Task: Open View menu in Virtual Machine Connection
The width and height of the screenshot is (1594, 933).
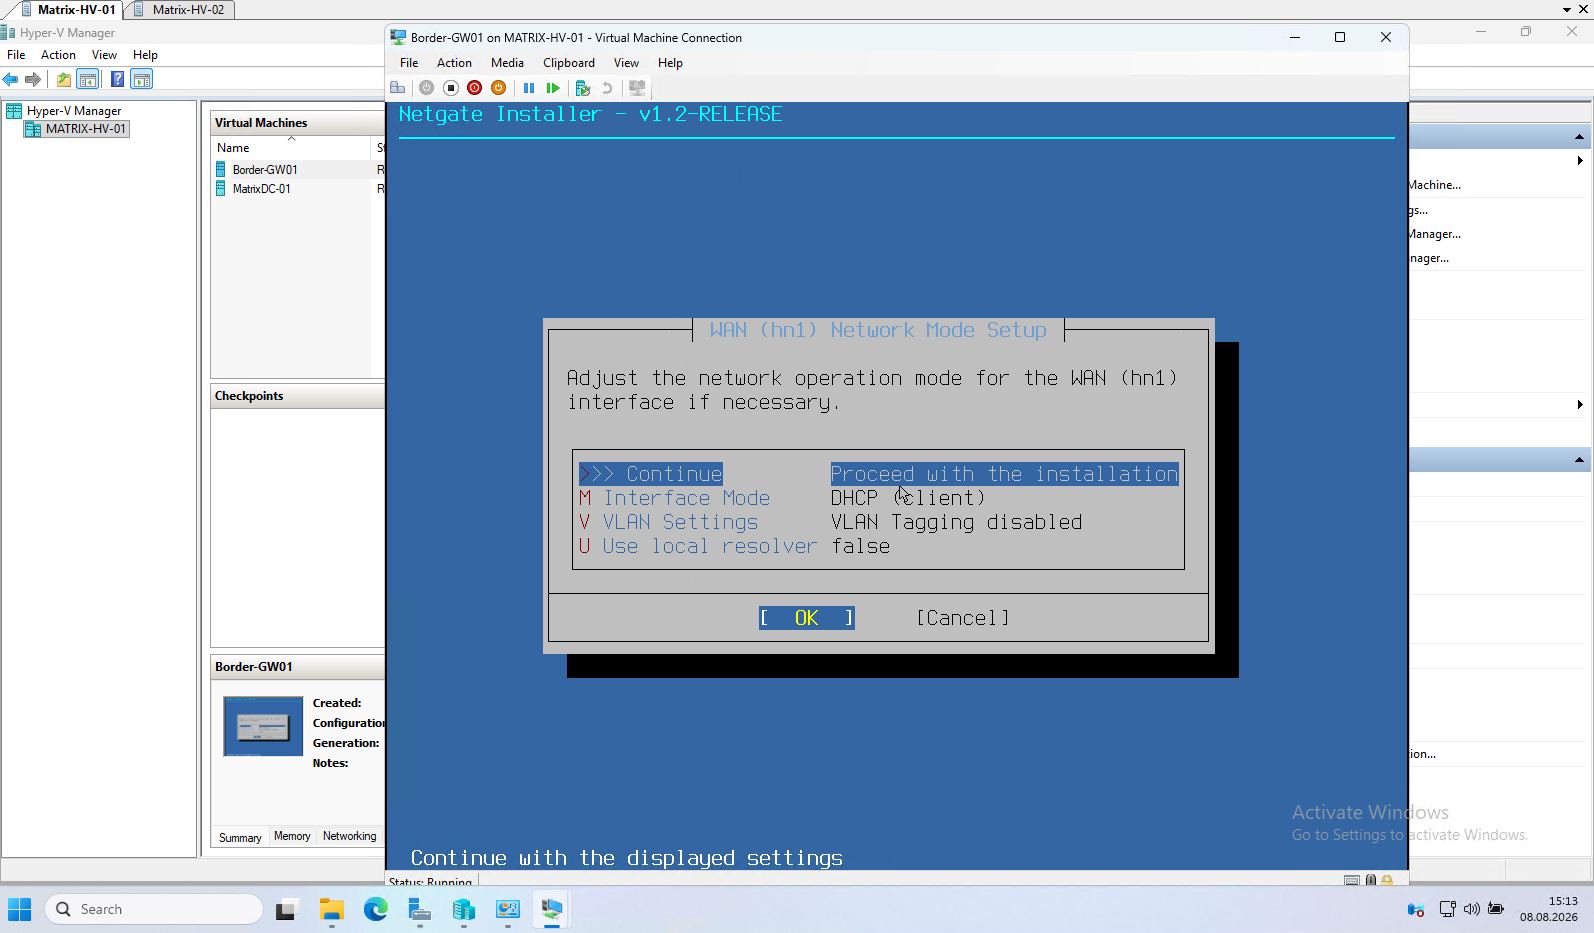Action: click(x=626, y=63)
